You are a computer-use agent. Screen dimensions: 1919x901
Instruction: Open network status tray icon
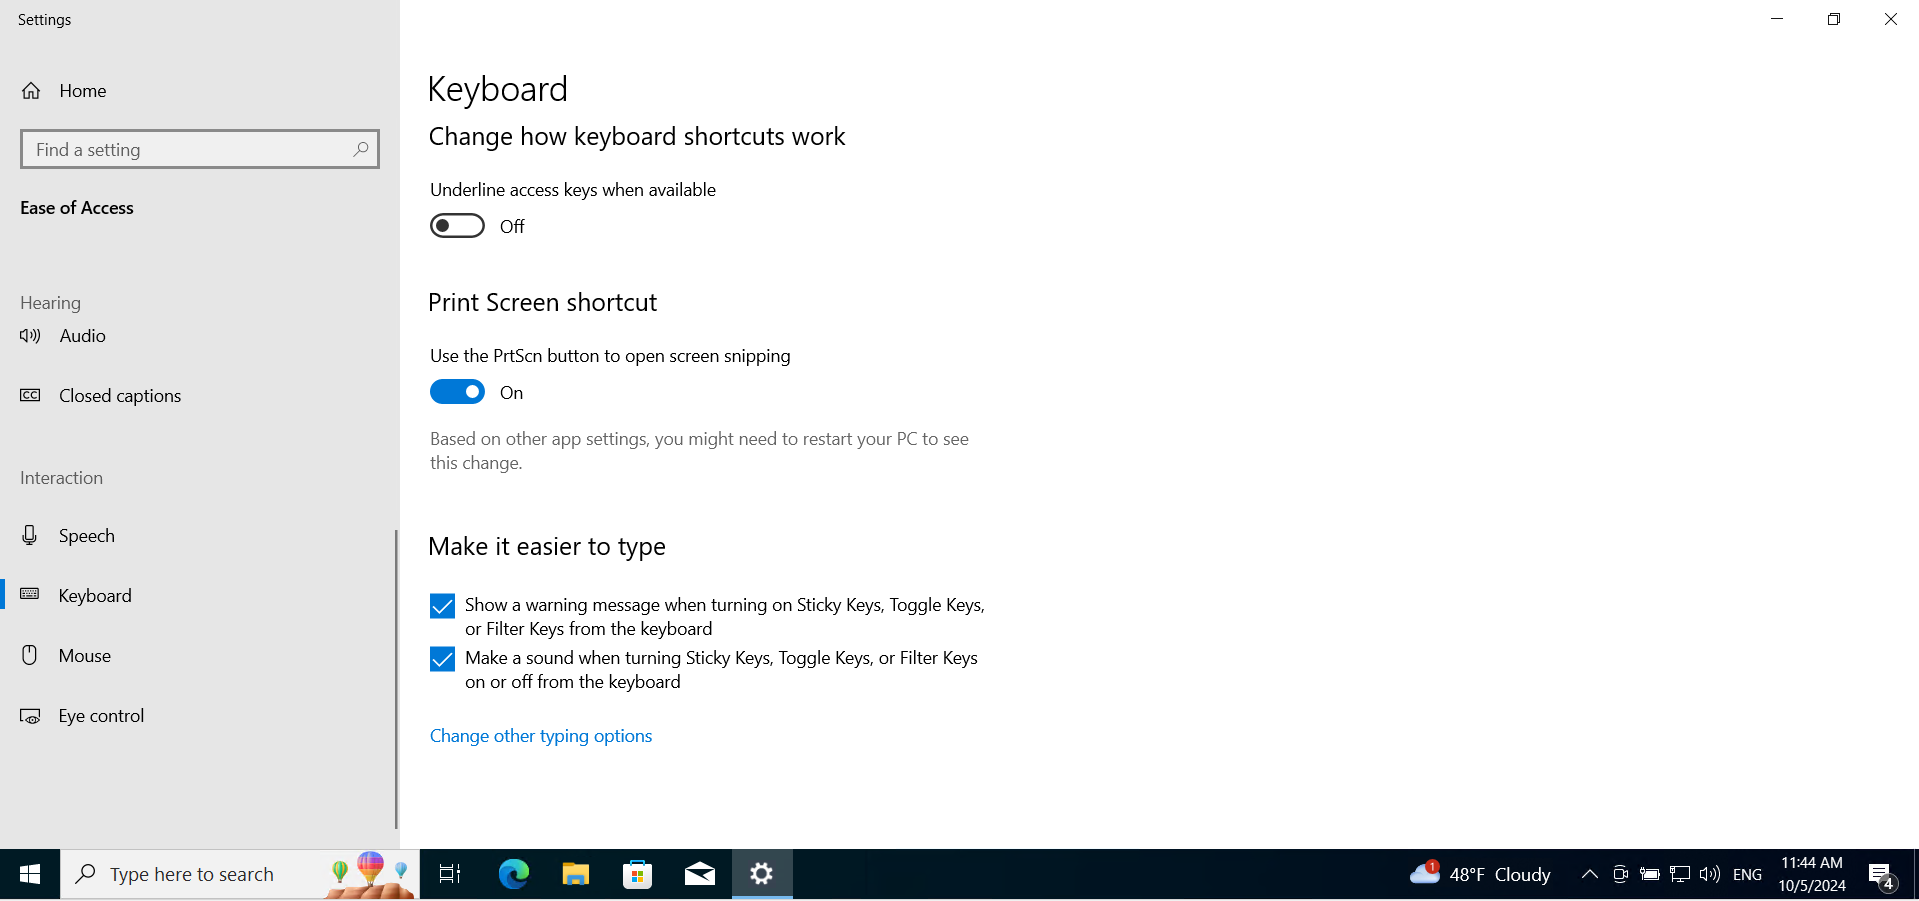pos(1680,875)
